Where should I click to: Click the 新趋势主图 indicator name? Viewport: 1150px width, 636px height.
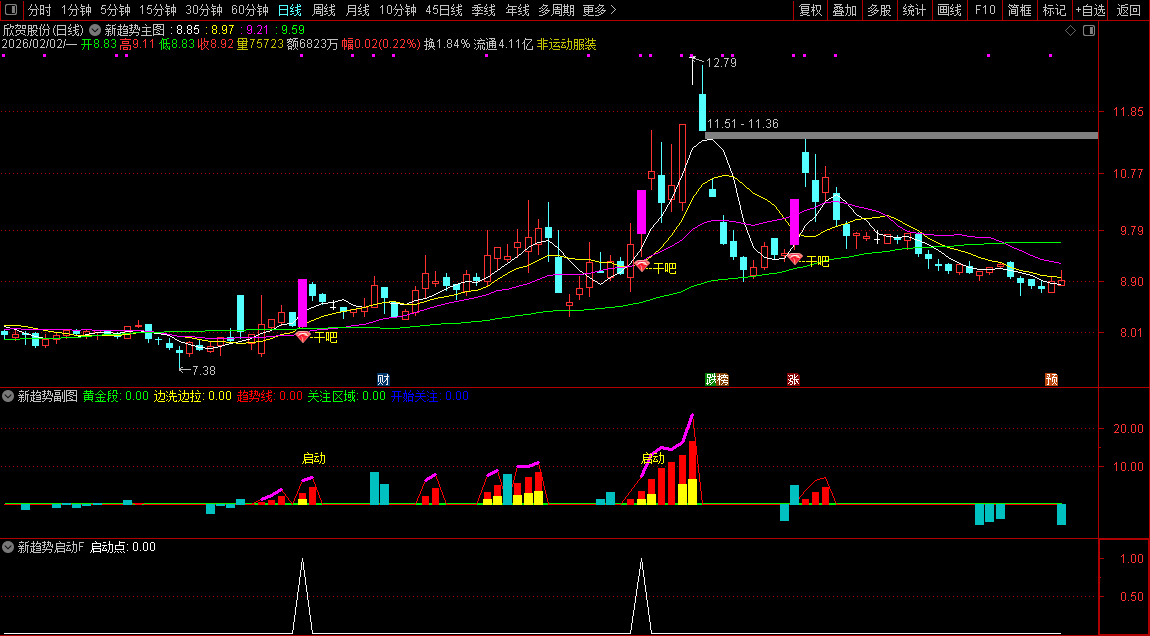(136, 31)
